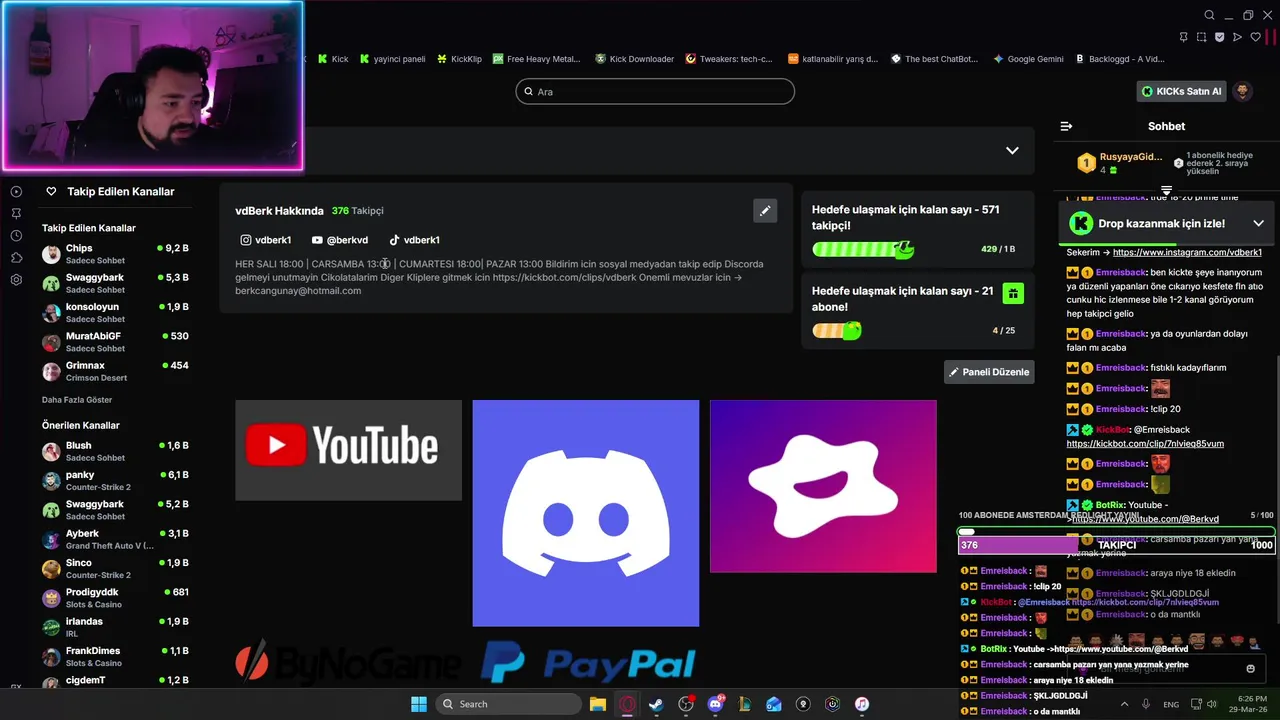Viewport: 1280px width, 720px height.
Task: Click the shield ad-blocker icon in toolbar
Action: pos(1220,37)
